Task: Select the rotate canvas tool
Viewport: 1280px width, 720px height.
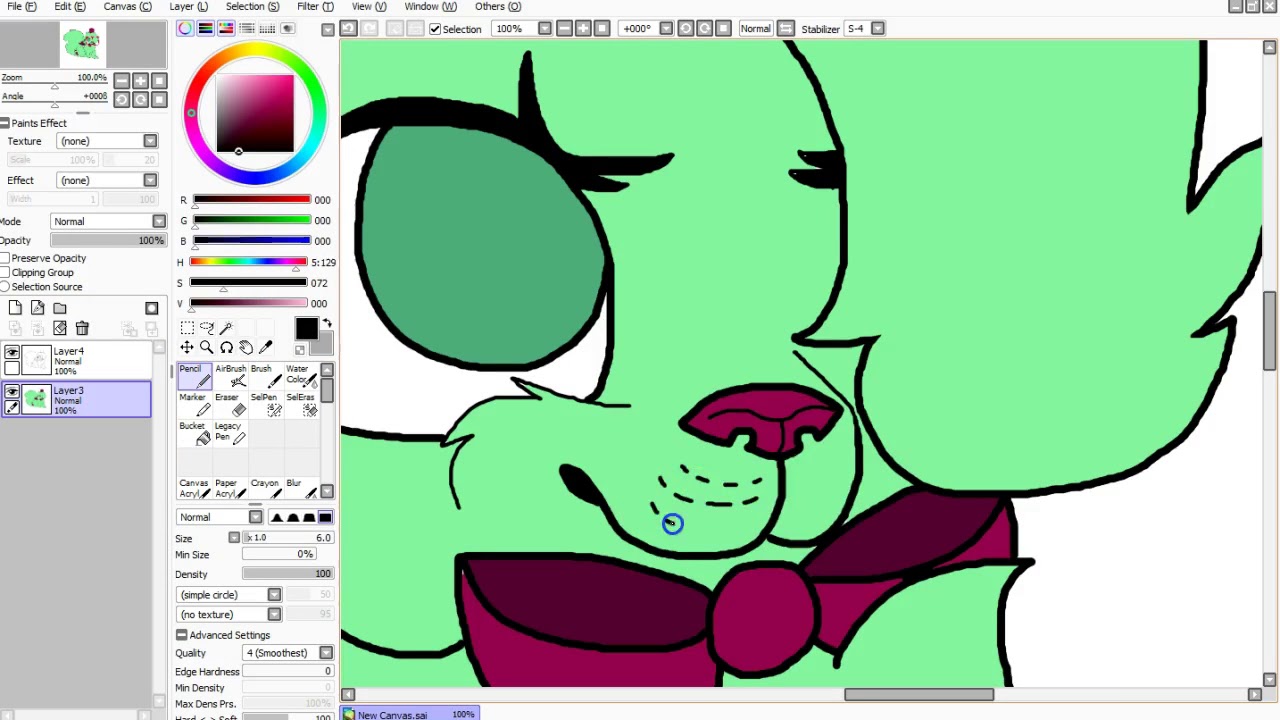Action: pos(226,347)
